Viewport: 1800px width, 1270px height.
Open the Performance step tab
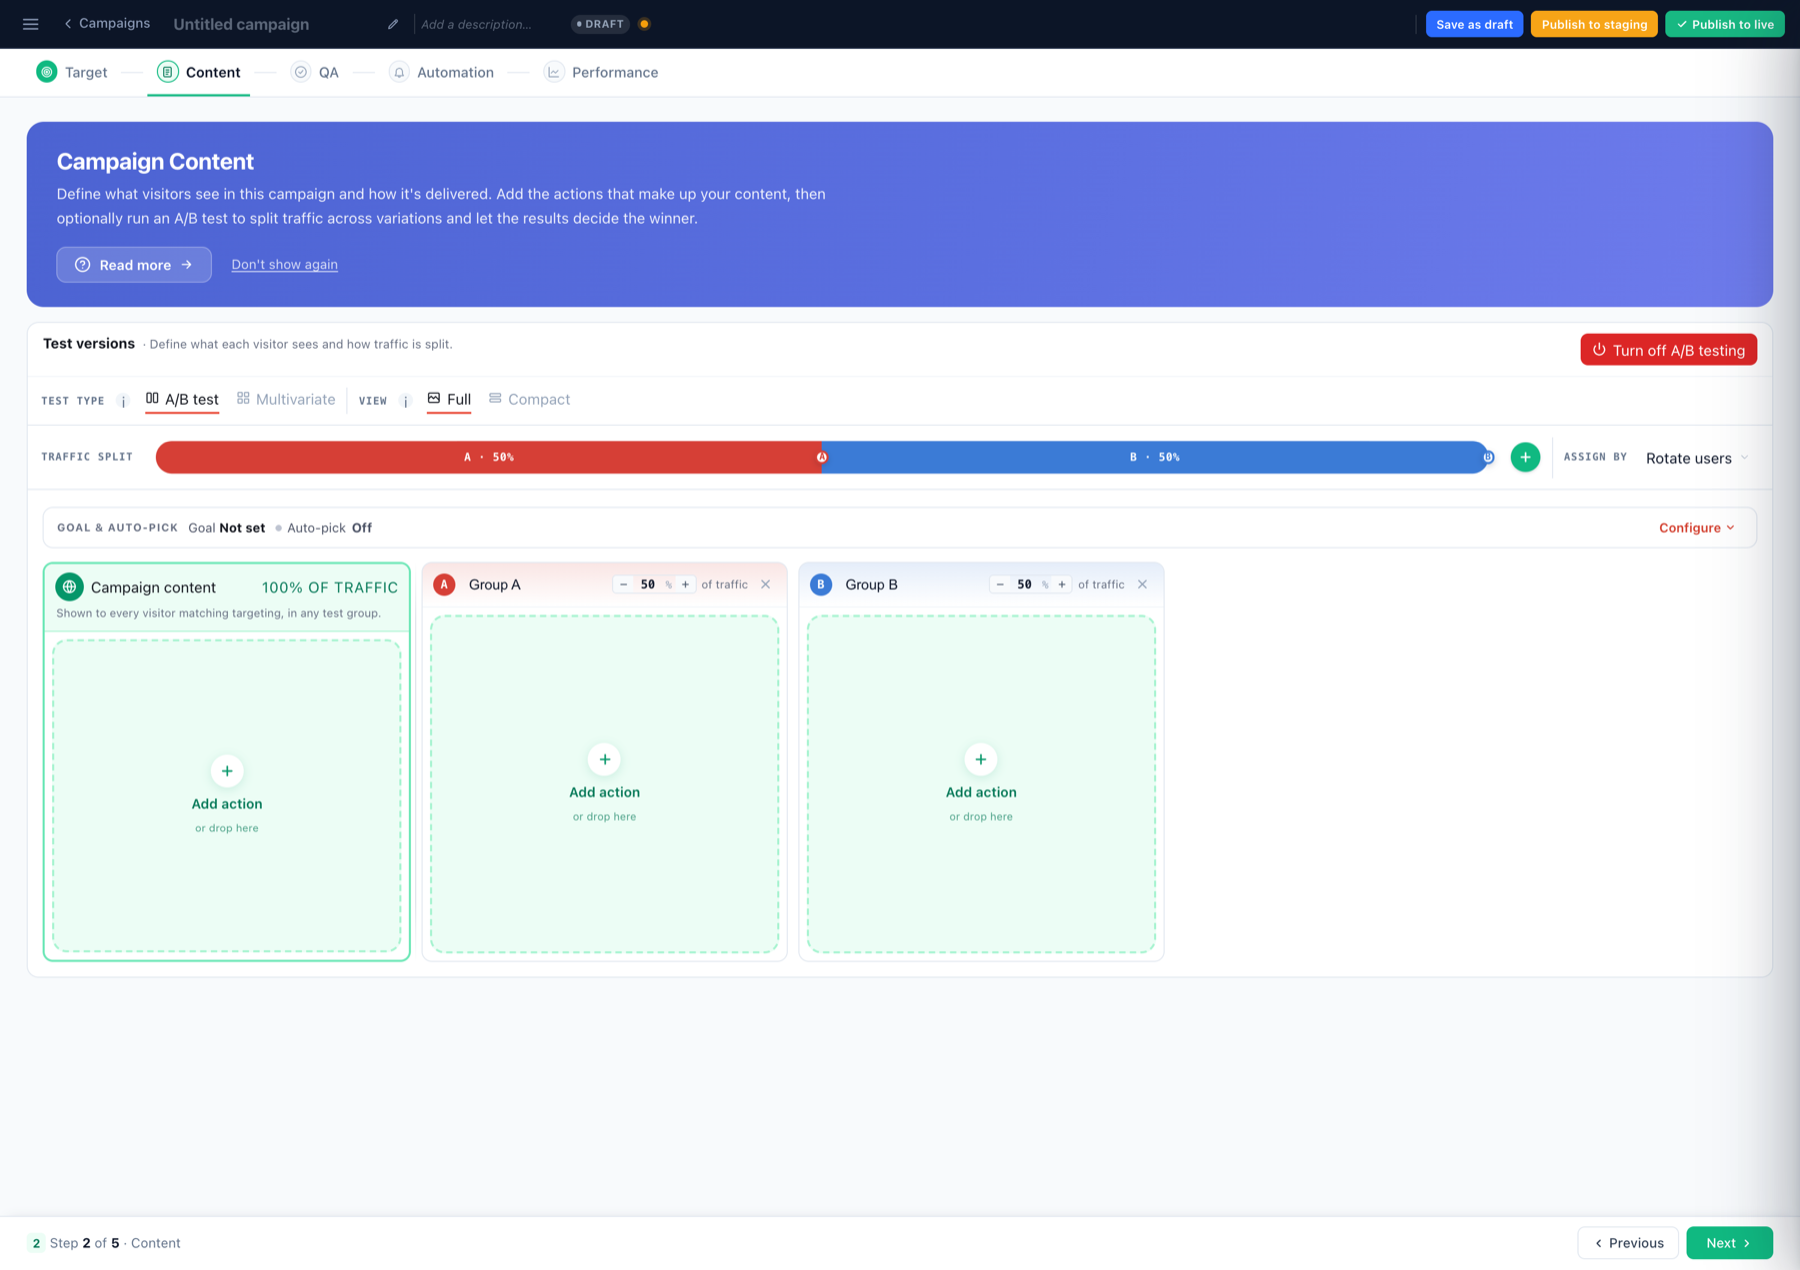tap(601, 72)
